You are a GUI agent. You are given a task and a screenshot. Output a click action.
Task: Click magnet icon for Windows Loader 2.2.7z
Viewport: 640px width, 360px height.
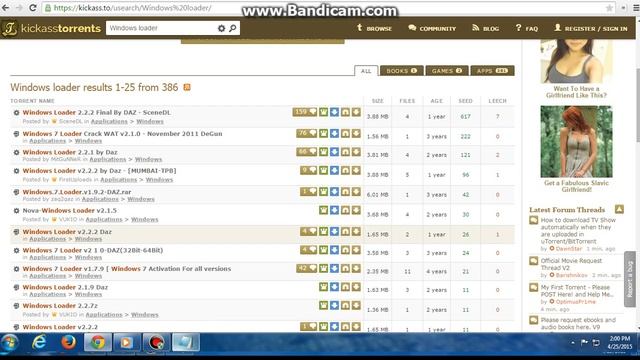point(345,305)
